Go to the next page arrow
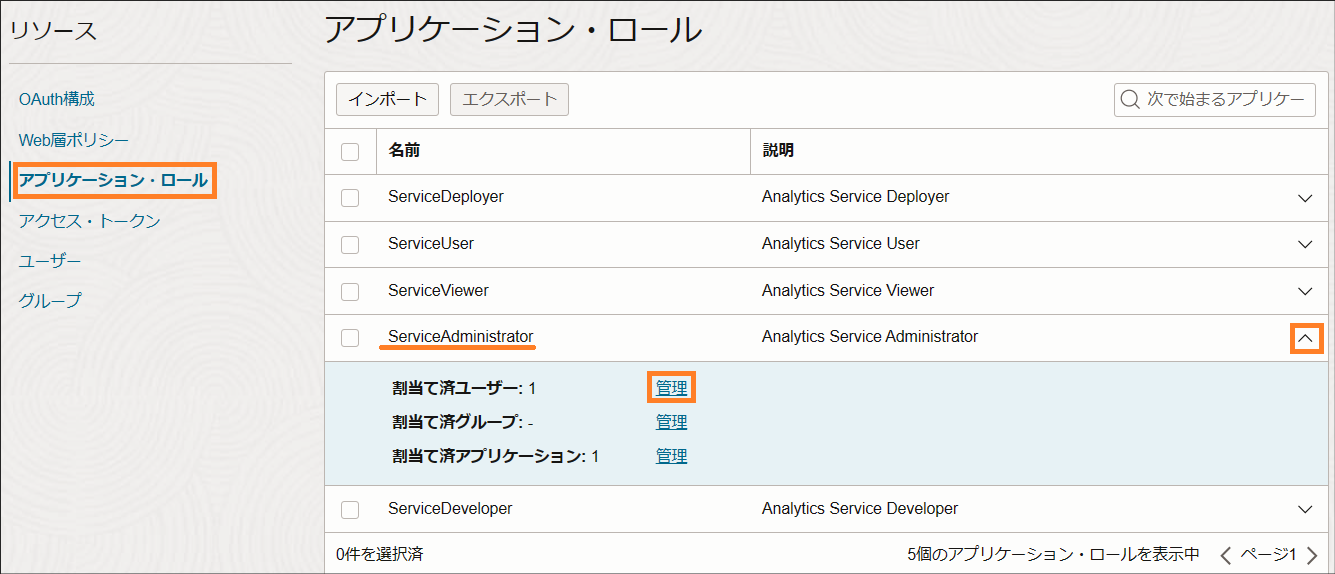Screen dimensions: 1335x574 1312,554
